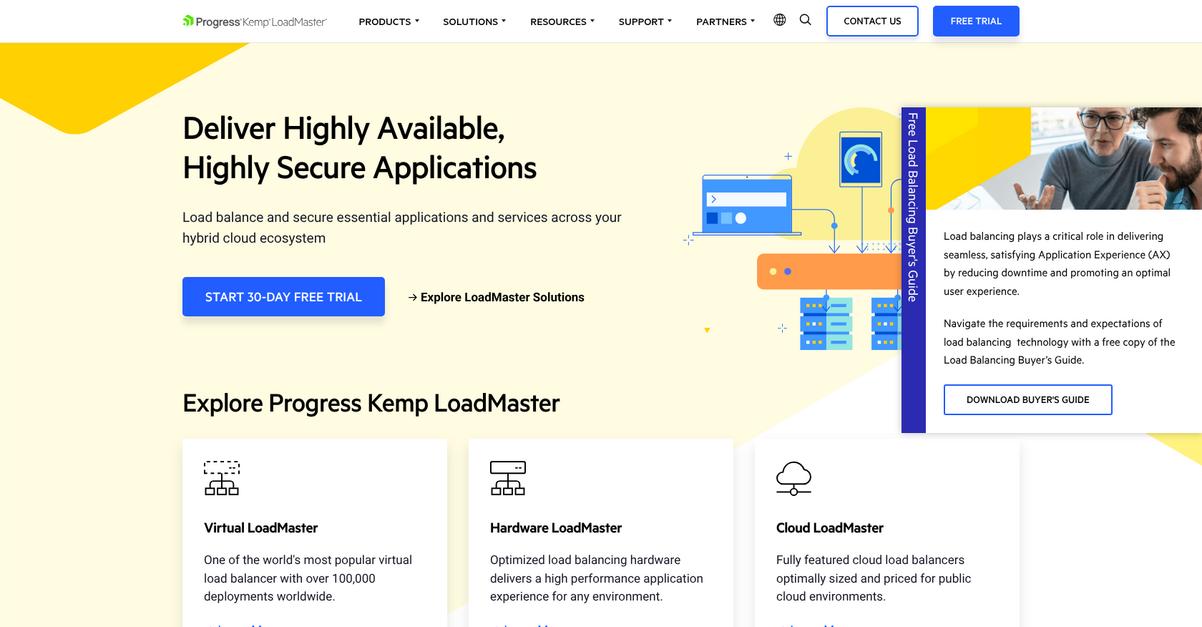Click the Progress Kemp LoadMaster logo

[x=255, y=21]
